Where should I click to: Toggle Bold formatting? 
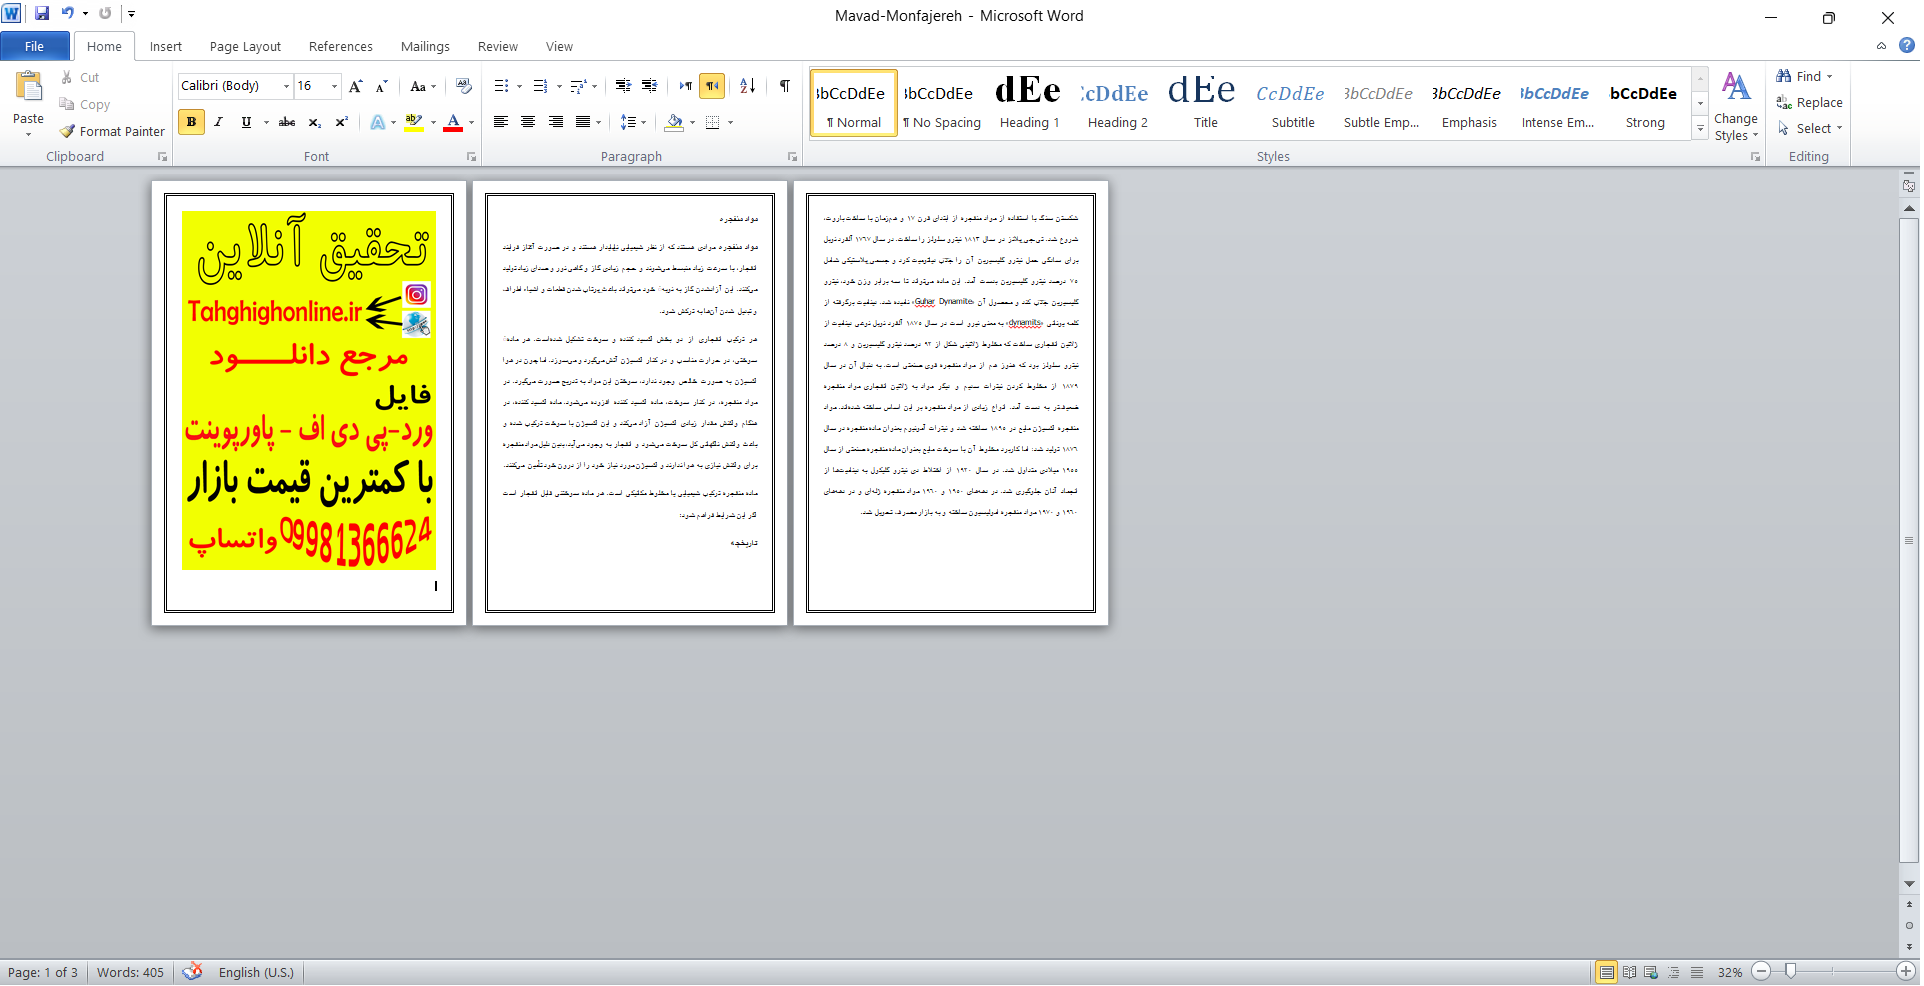tap(191, 122)
